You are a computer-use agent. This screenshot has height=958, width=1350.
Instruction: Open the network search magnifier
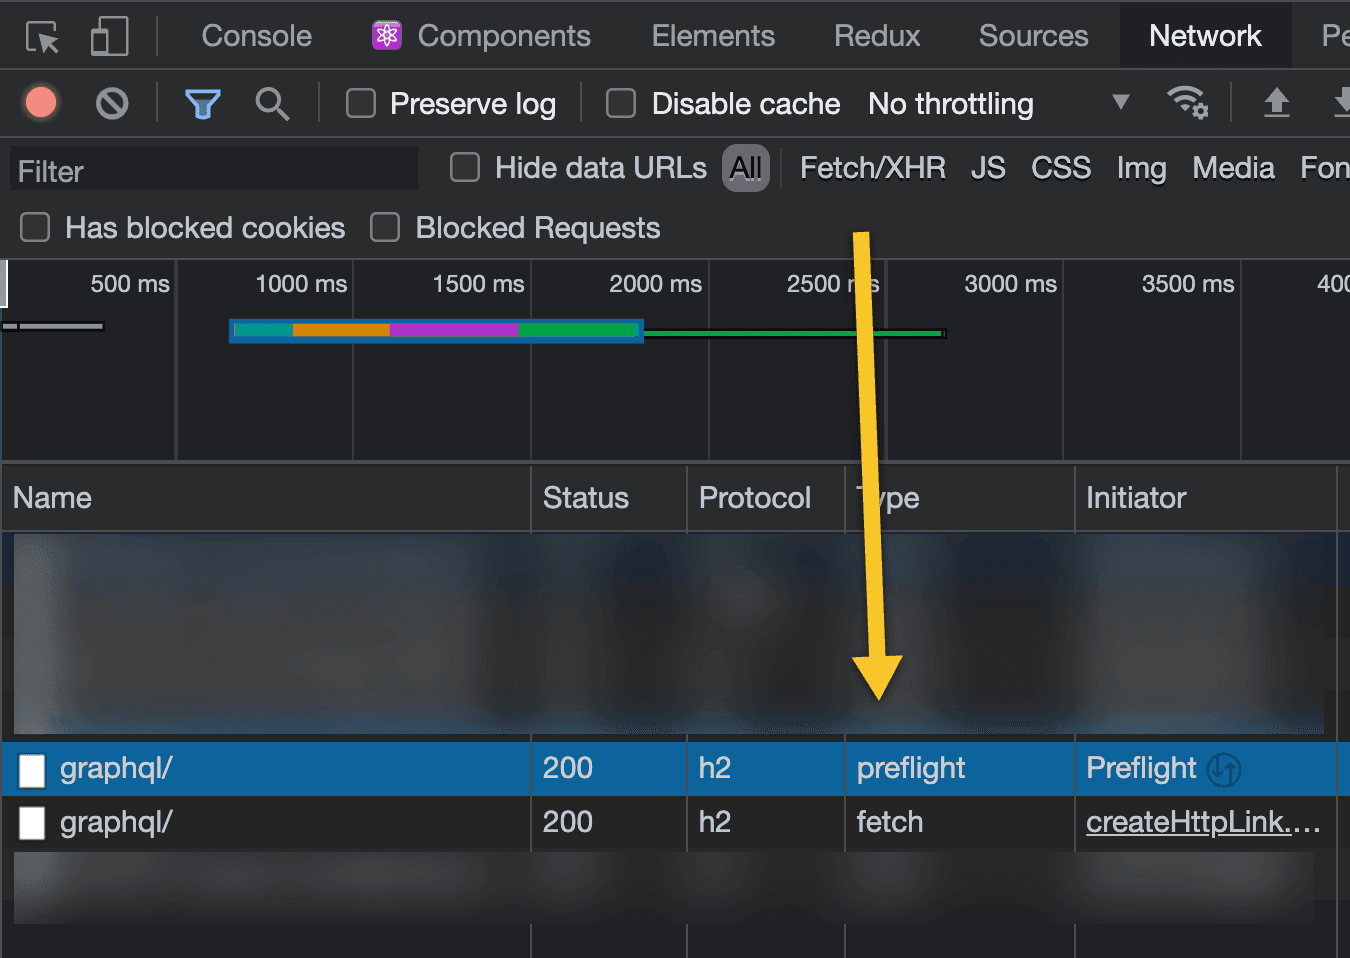(272, 104)
